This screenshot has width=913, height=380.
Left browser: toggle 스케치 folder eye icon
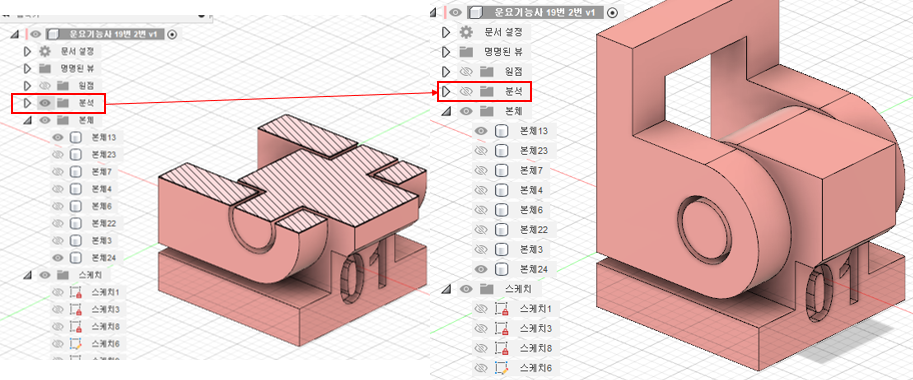click(44, 275)
